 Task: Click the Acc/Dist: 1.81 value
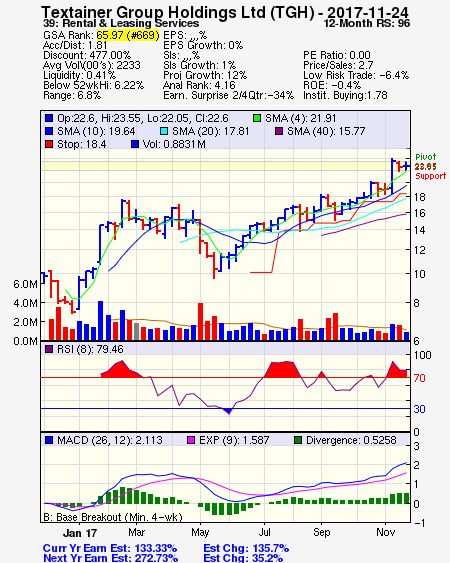[75, 45]
